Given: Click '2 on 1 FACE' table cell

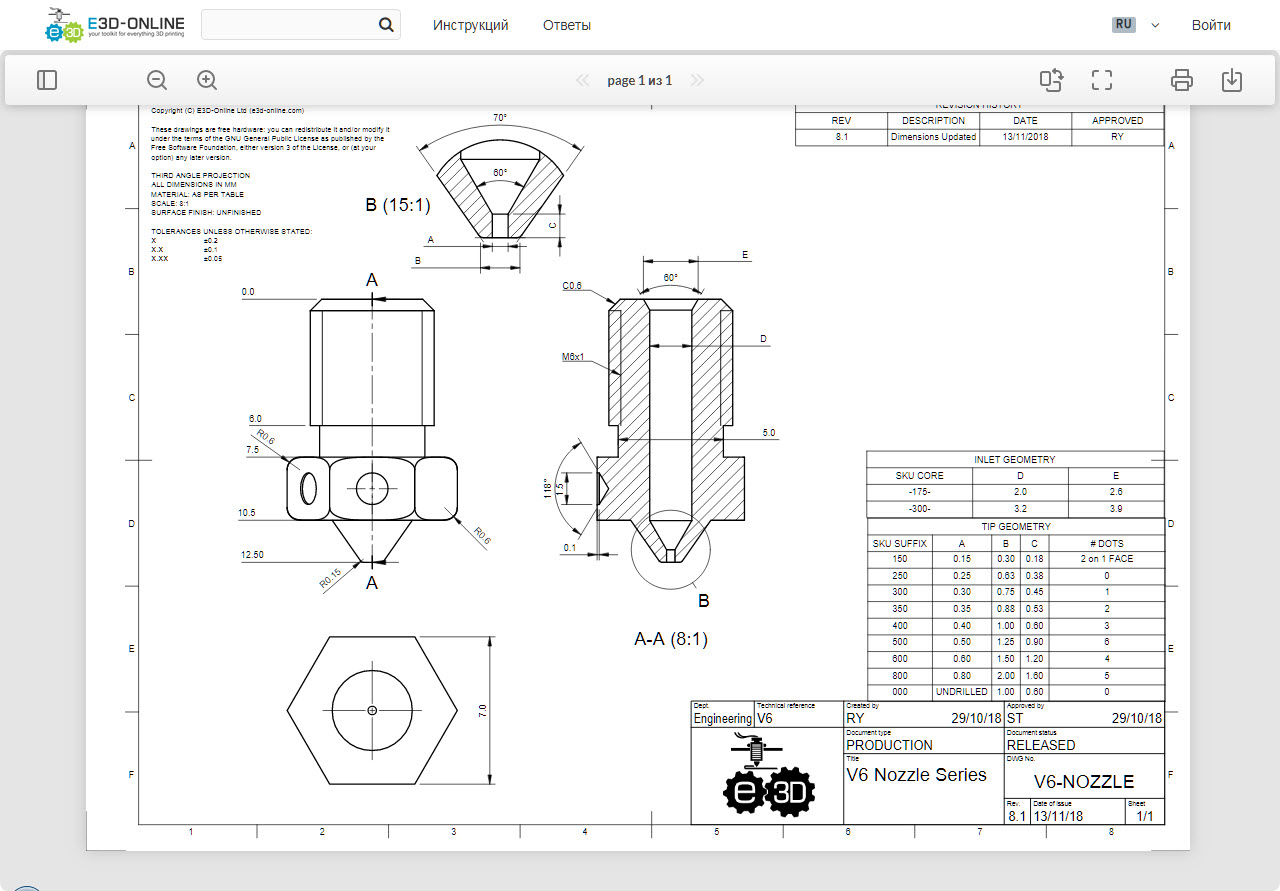Looking at the screenshot, I should click(1107, 559).
